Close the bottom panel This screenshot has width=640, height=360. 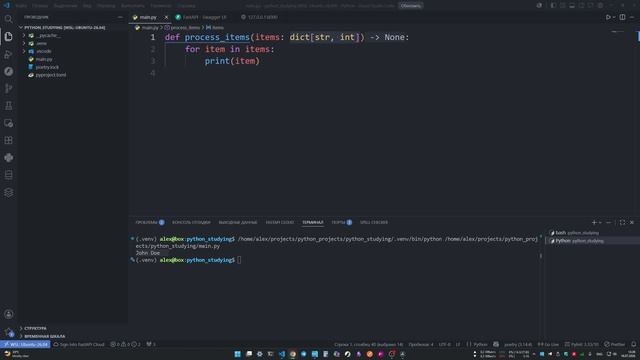point(631,222)
